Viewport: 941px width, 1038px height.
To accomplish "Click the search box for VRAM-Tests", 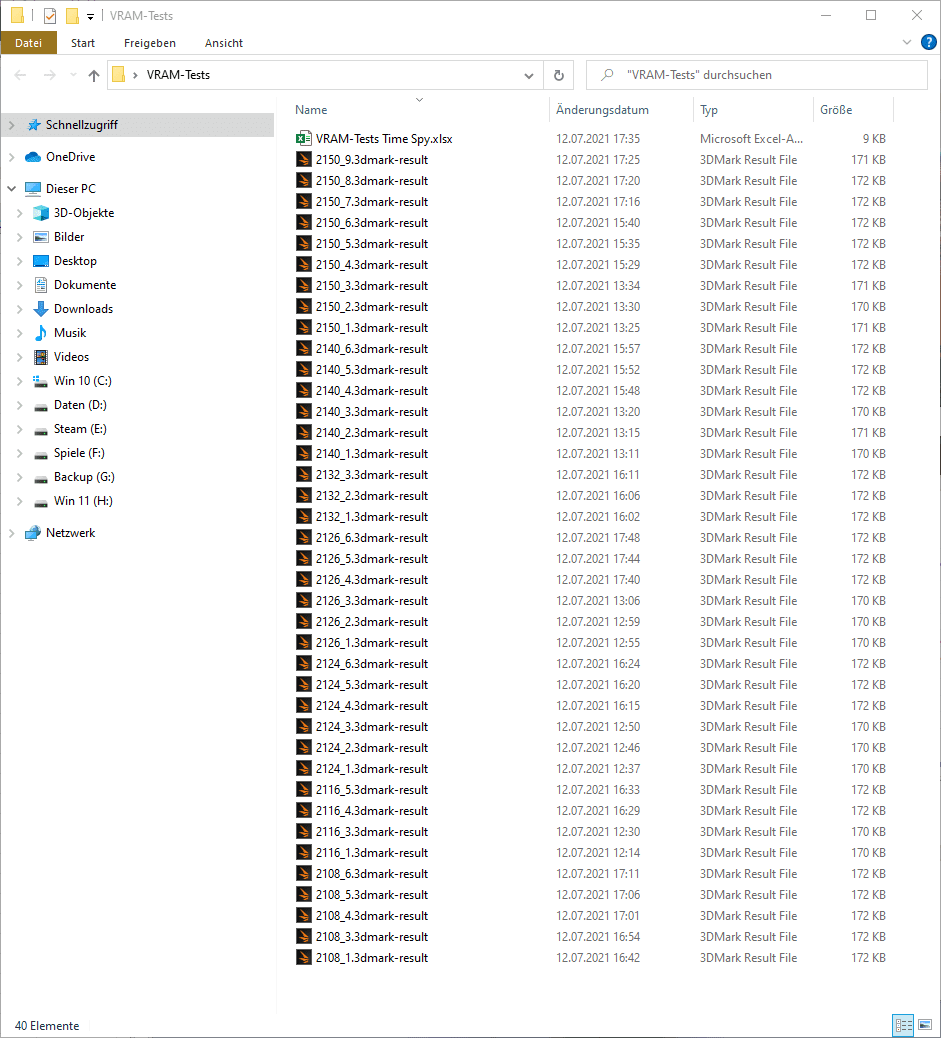I will point(756,75).
